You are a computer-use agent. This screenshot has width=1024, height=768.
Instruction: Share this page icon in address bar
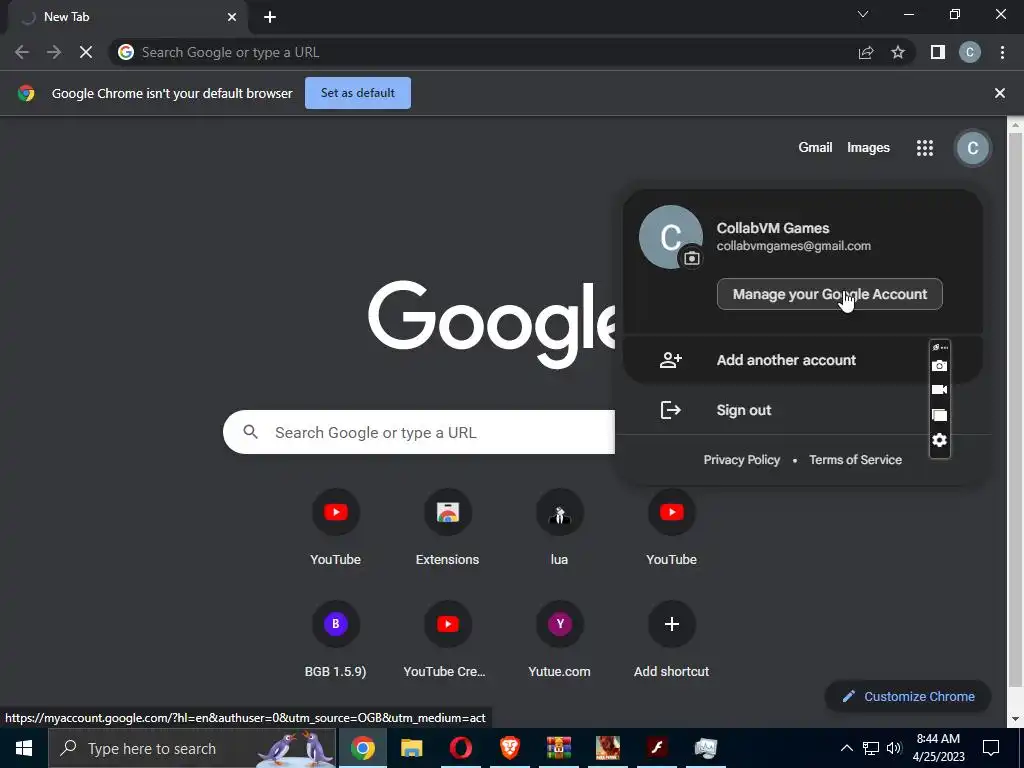pyautogui.click(x=866, y=52)
